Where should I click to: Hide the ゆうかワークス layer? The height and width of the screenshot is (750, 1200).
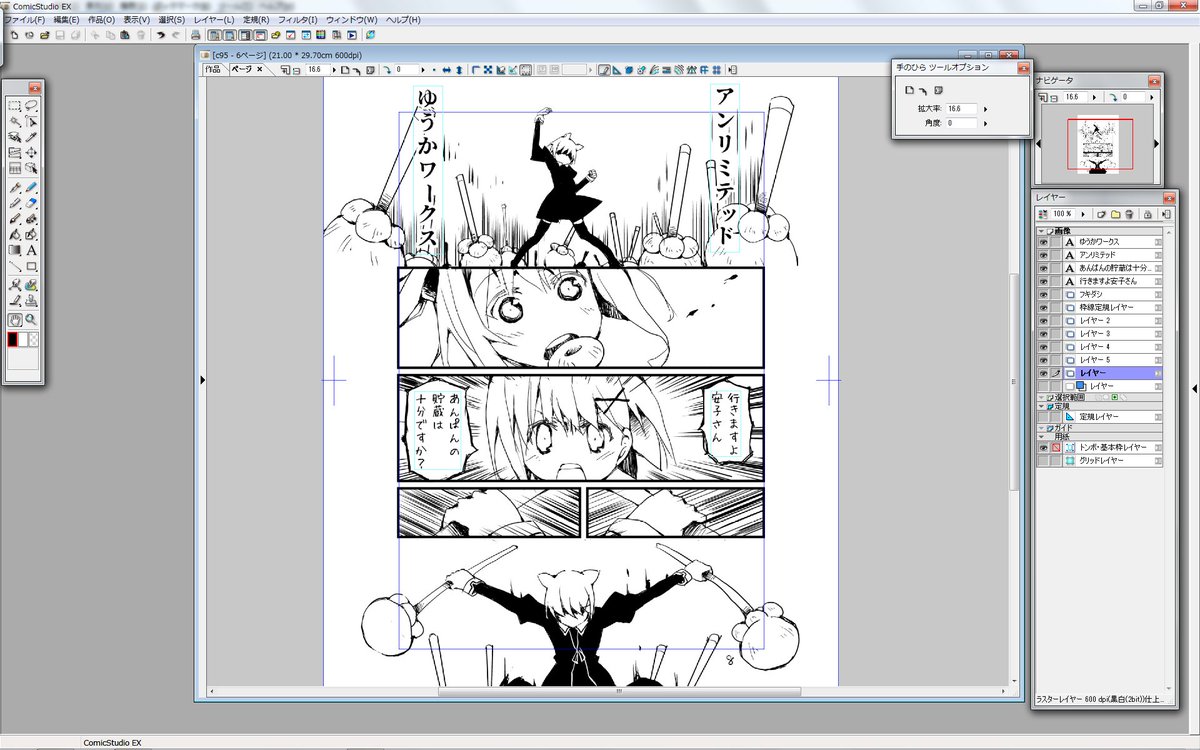pos(1043,242)
